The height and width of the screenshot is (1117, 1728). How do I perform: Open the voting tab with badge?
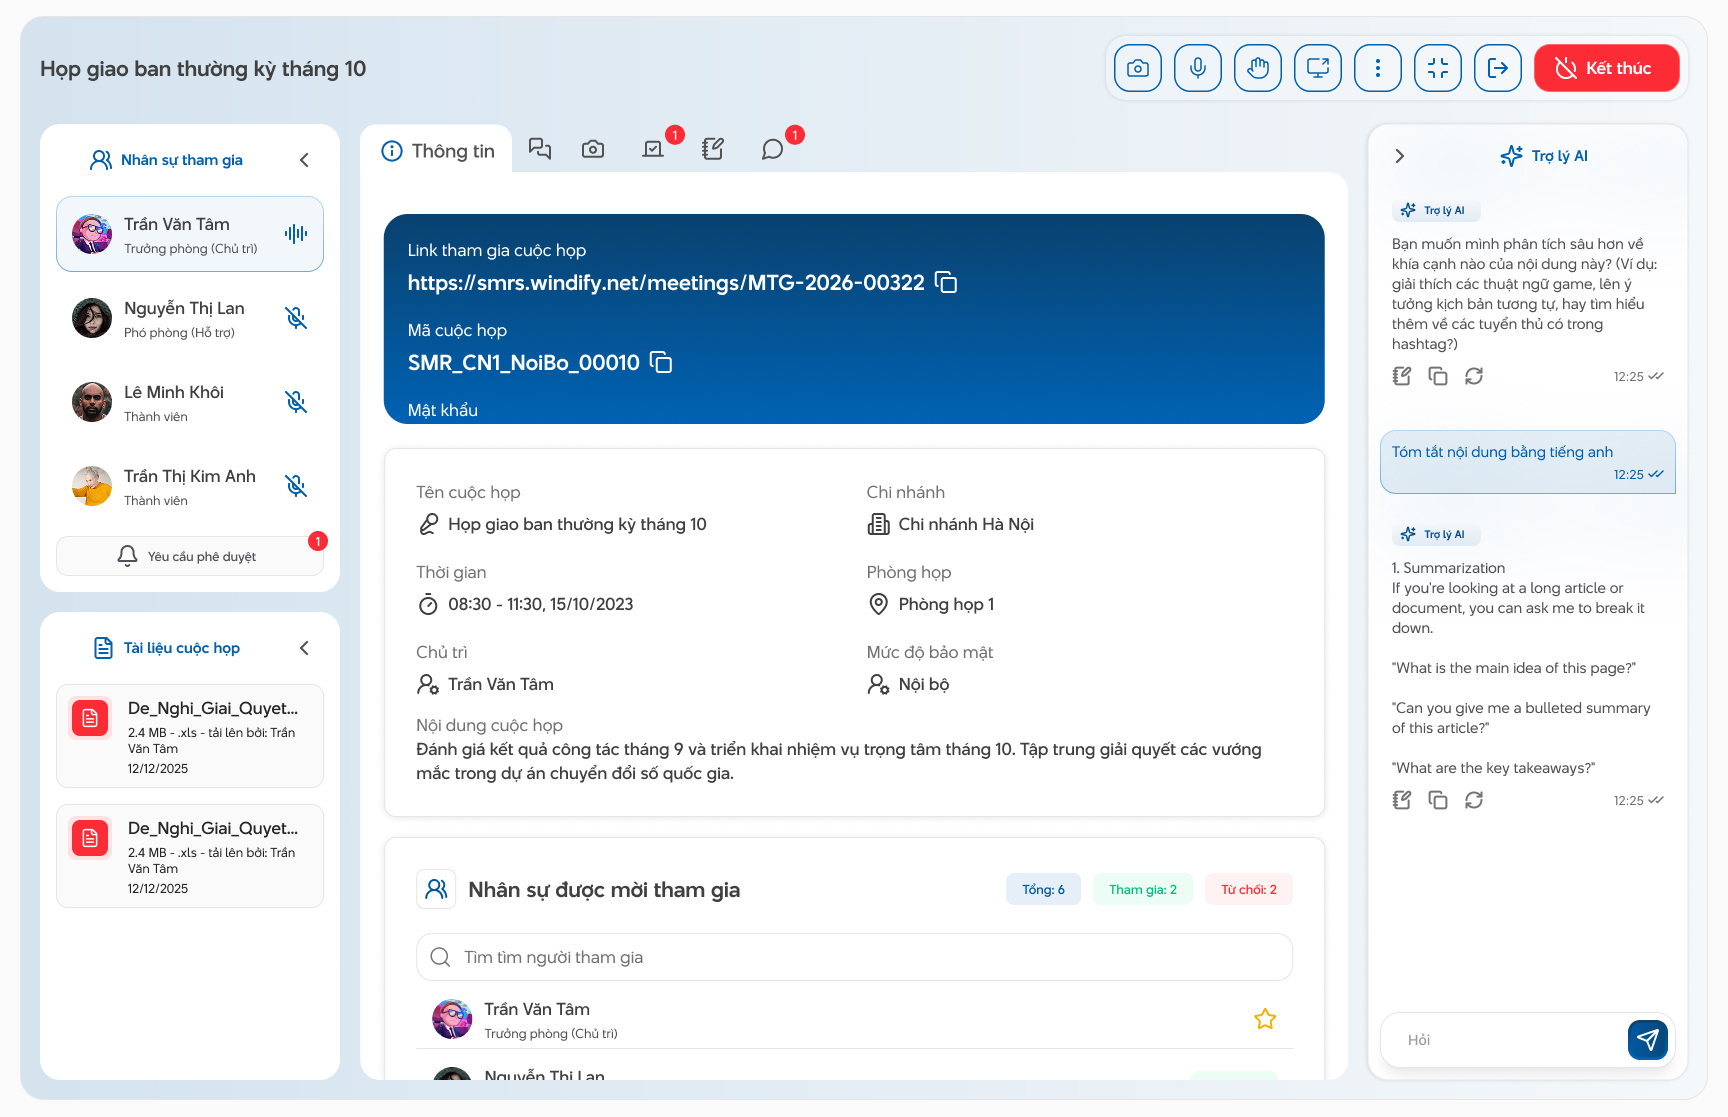tap(653, 149)
